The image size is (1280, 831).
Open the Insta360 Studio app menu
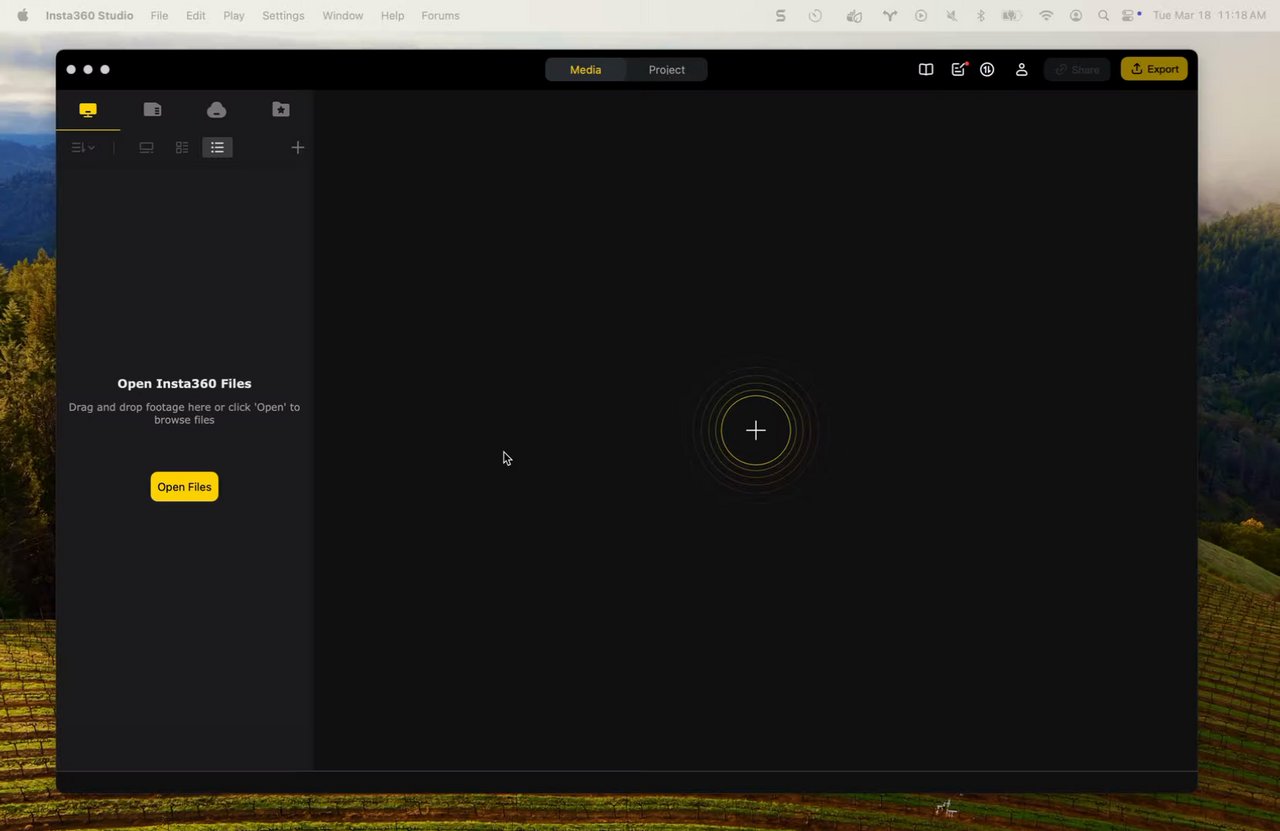(x=89, y=16)
